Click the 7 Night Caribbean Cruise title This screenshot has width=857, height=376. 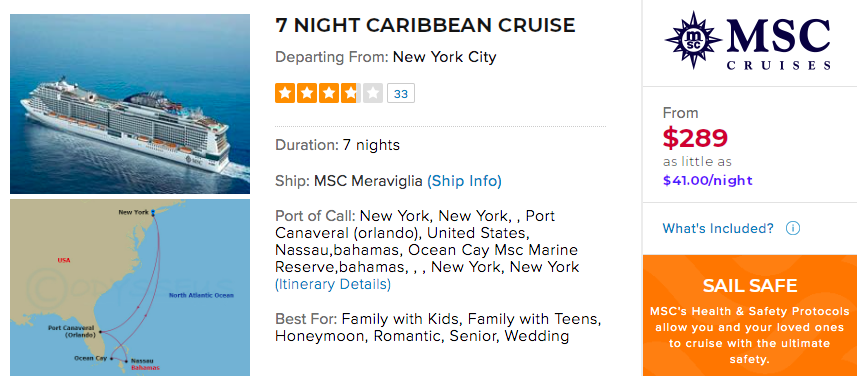pyautogui.click(x=425, y=25)
